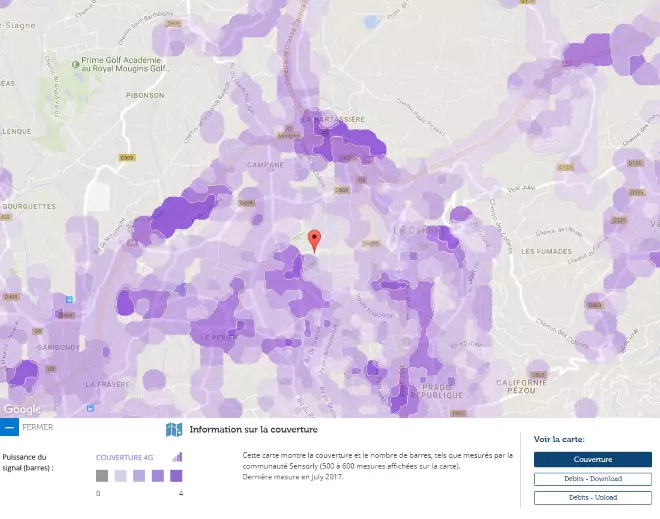Click the D135 road badge on the right
The height and width of the screenshot is (519, 660).
click(x=635, y=163)
